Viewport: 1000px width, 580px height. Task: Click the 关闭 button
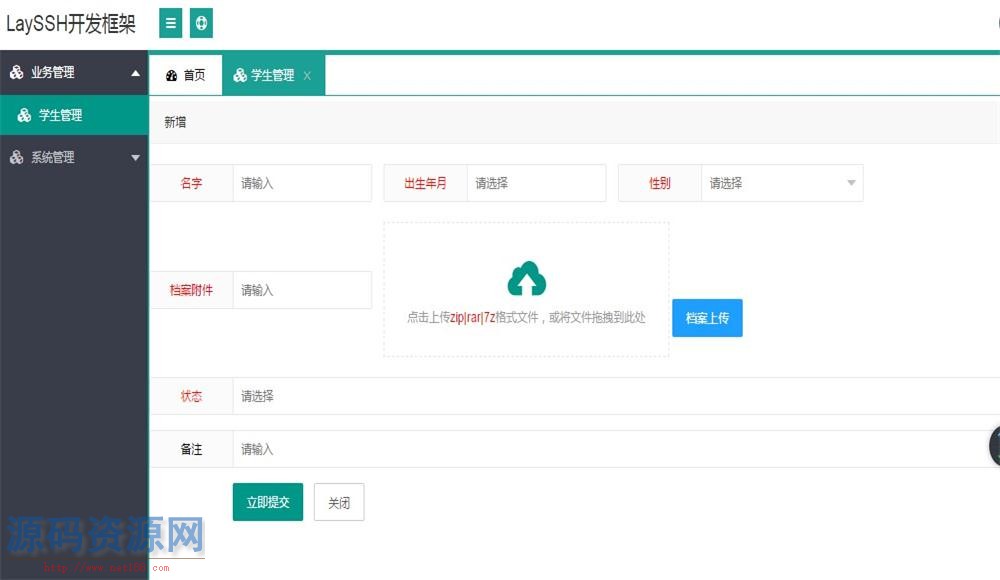(339, 502)
